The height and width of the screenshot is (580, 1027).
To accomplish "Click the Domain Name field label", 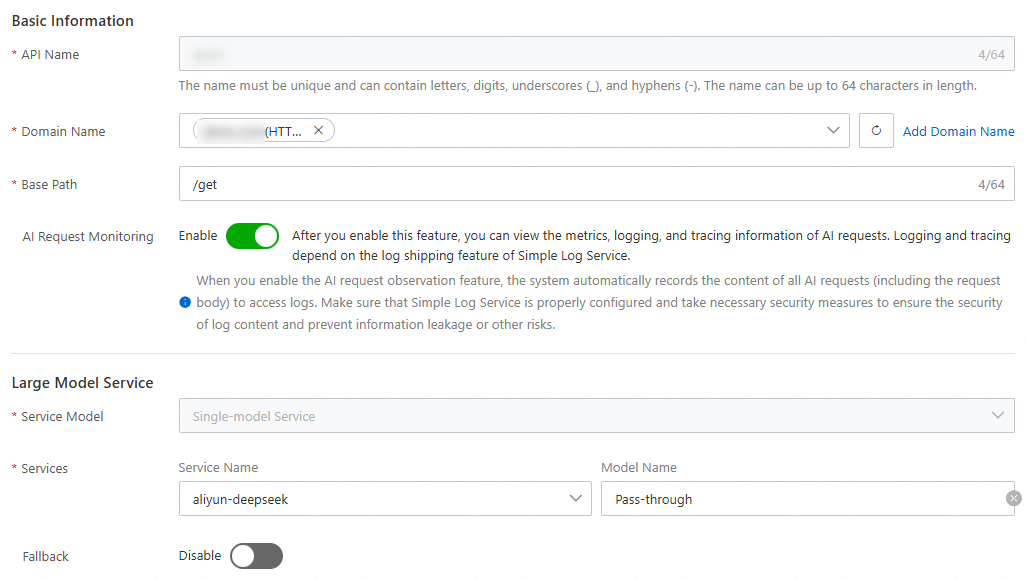I will 63,132.
